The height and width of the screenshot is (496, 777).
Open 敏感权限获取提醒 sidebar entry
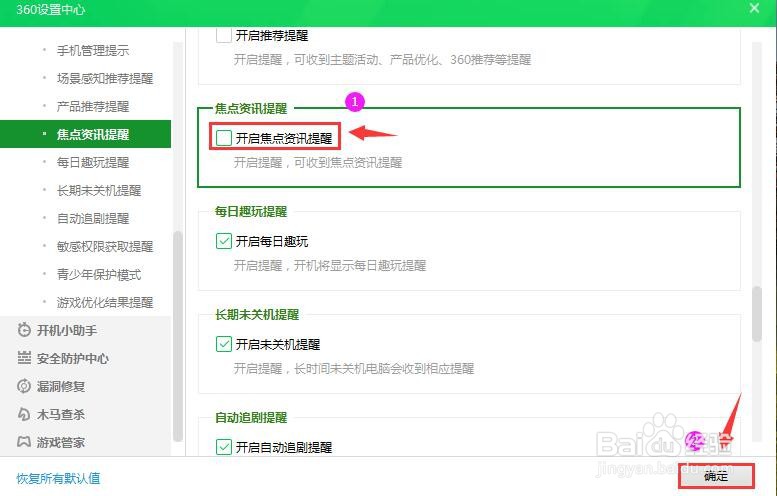105,246
